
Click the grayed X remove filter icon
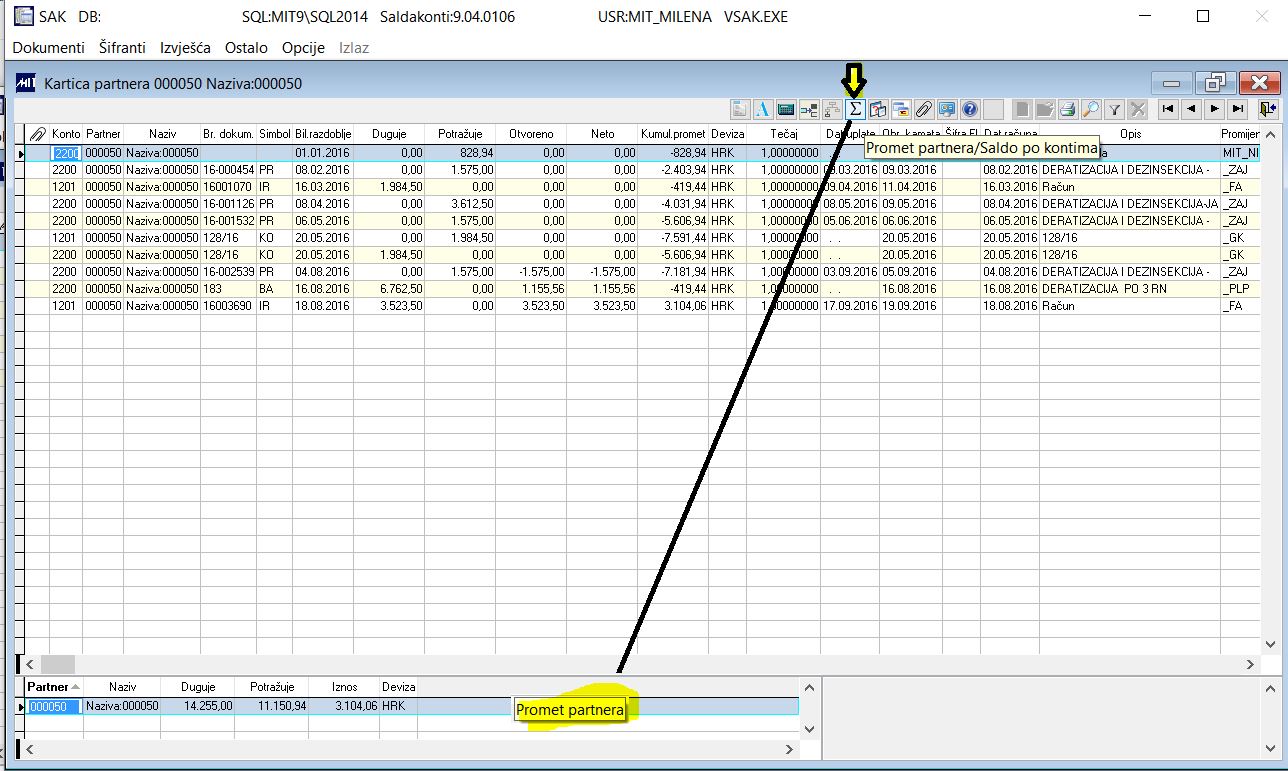(x=1137, y=109)
